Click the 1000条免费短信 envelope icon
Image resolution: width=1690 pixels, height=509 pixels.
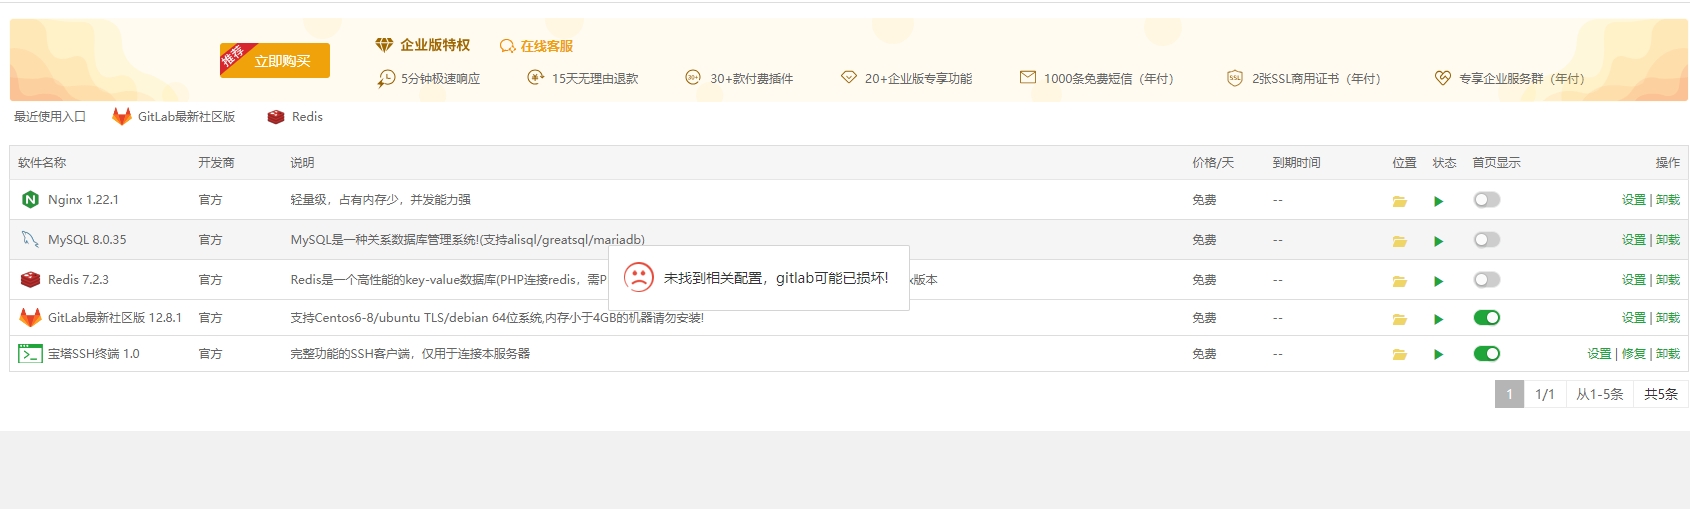tap(1028, 77)
